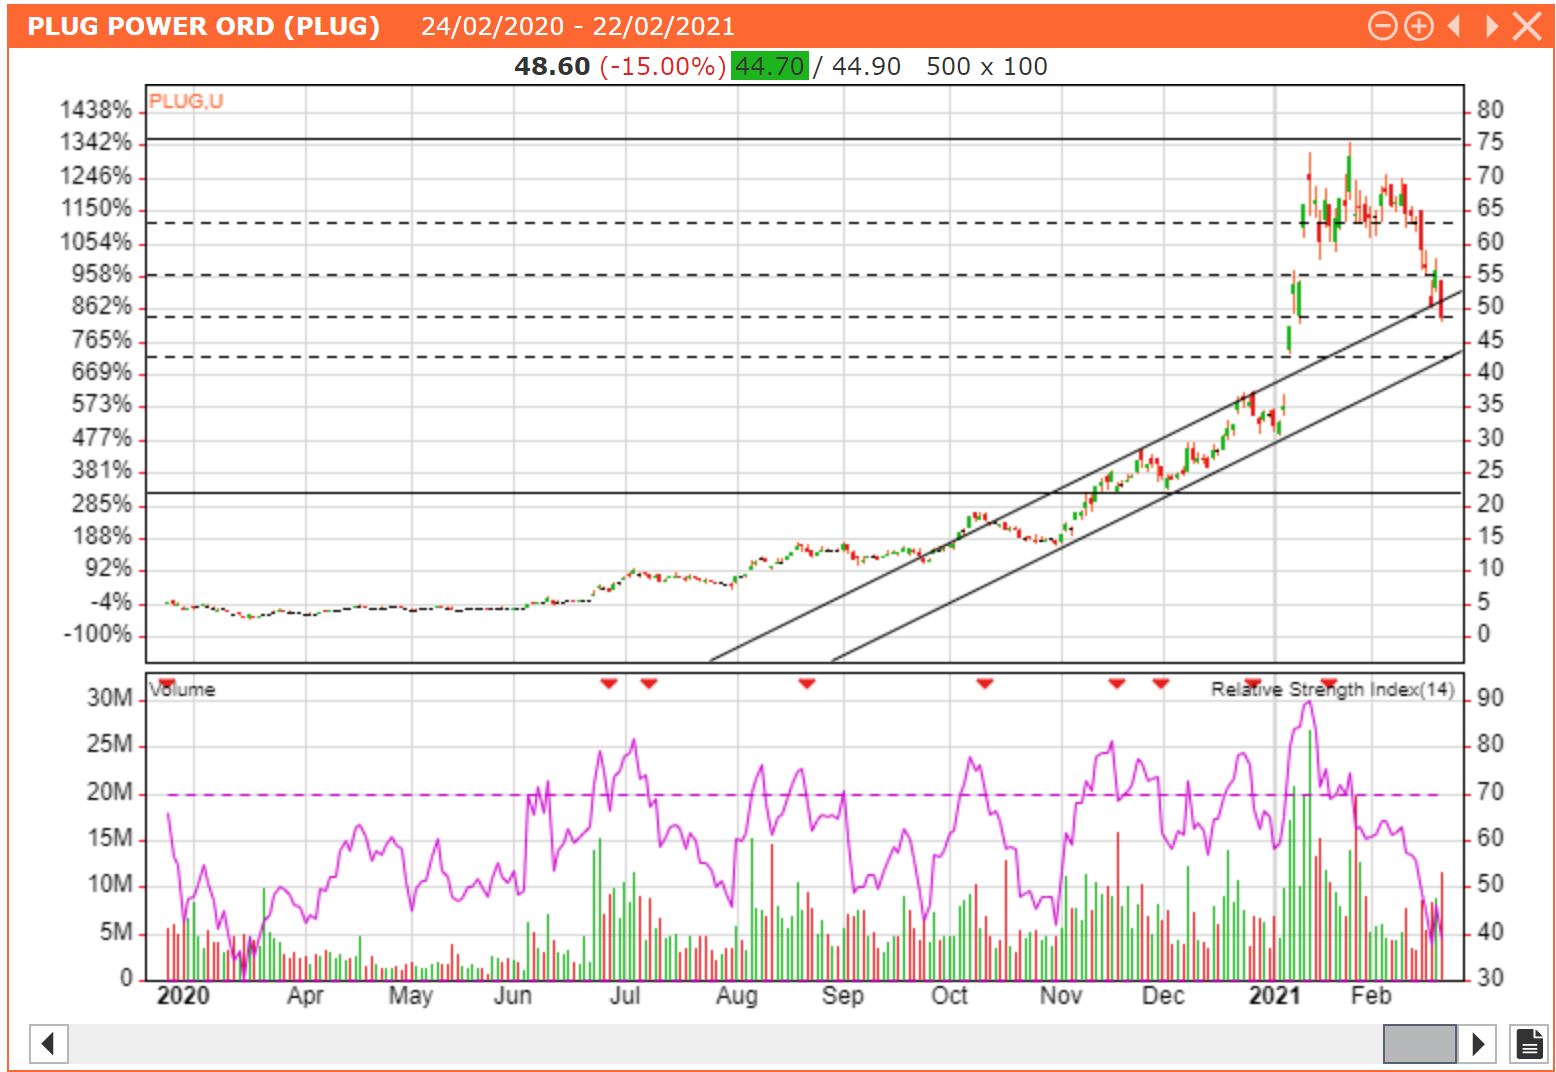
Task: Click the Relative Strength Index(14) label
Action: (1333, 689)
